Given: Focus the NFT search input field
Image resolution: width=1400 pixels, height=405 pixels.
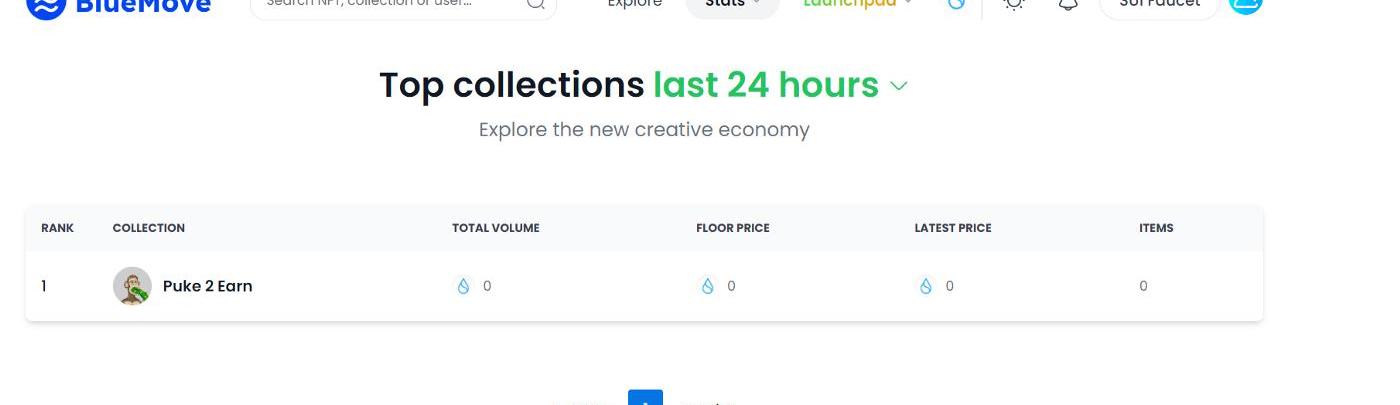Looking at the screenshot, I should click(x=385, y=4).
